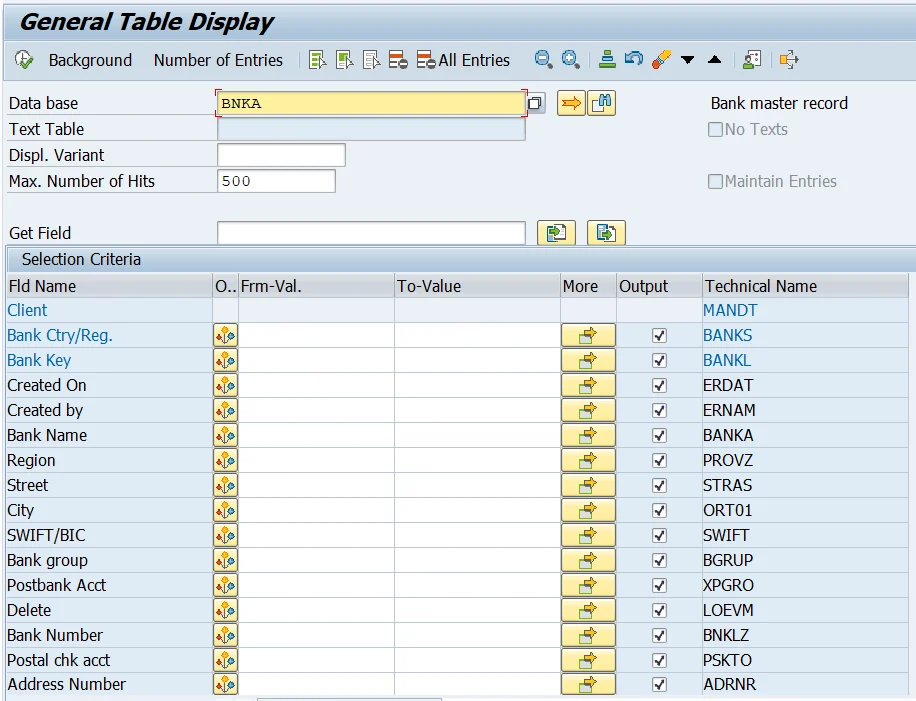
Task: Click Frm-Val. cell for Bank Key row
Action: click(316, 361)
